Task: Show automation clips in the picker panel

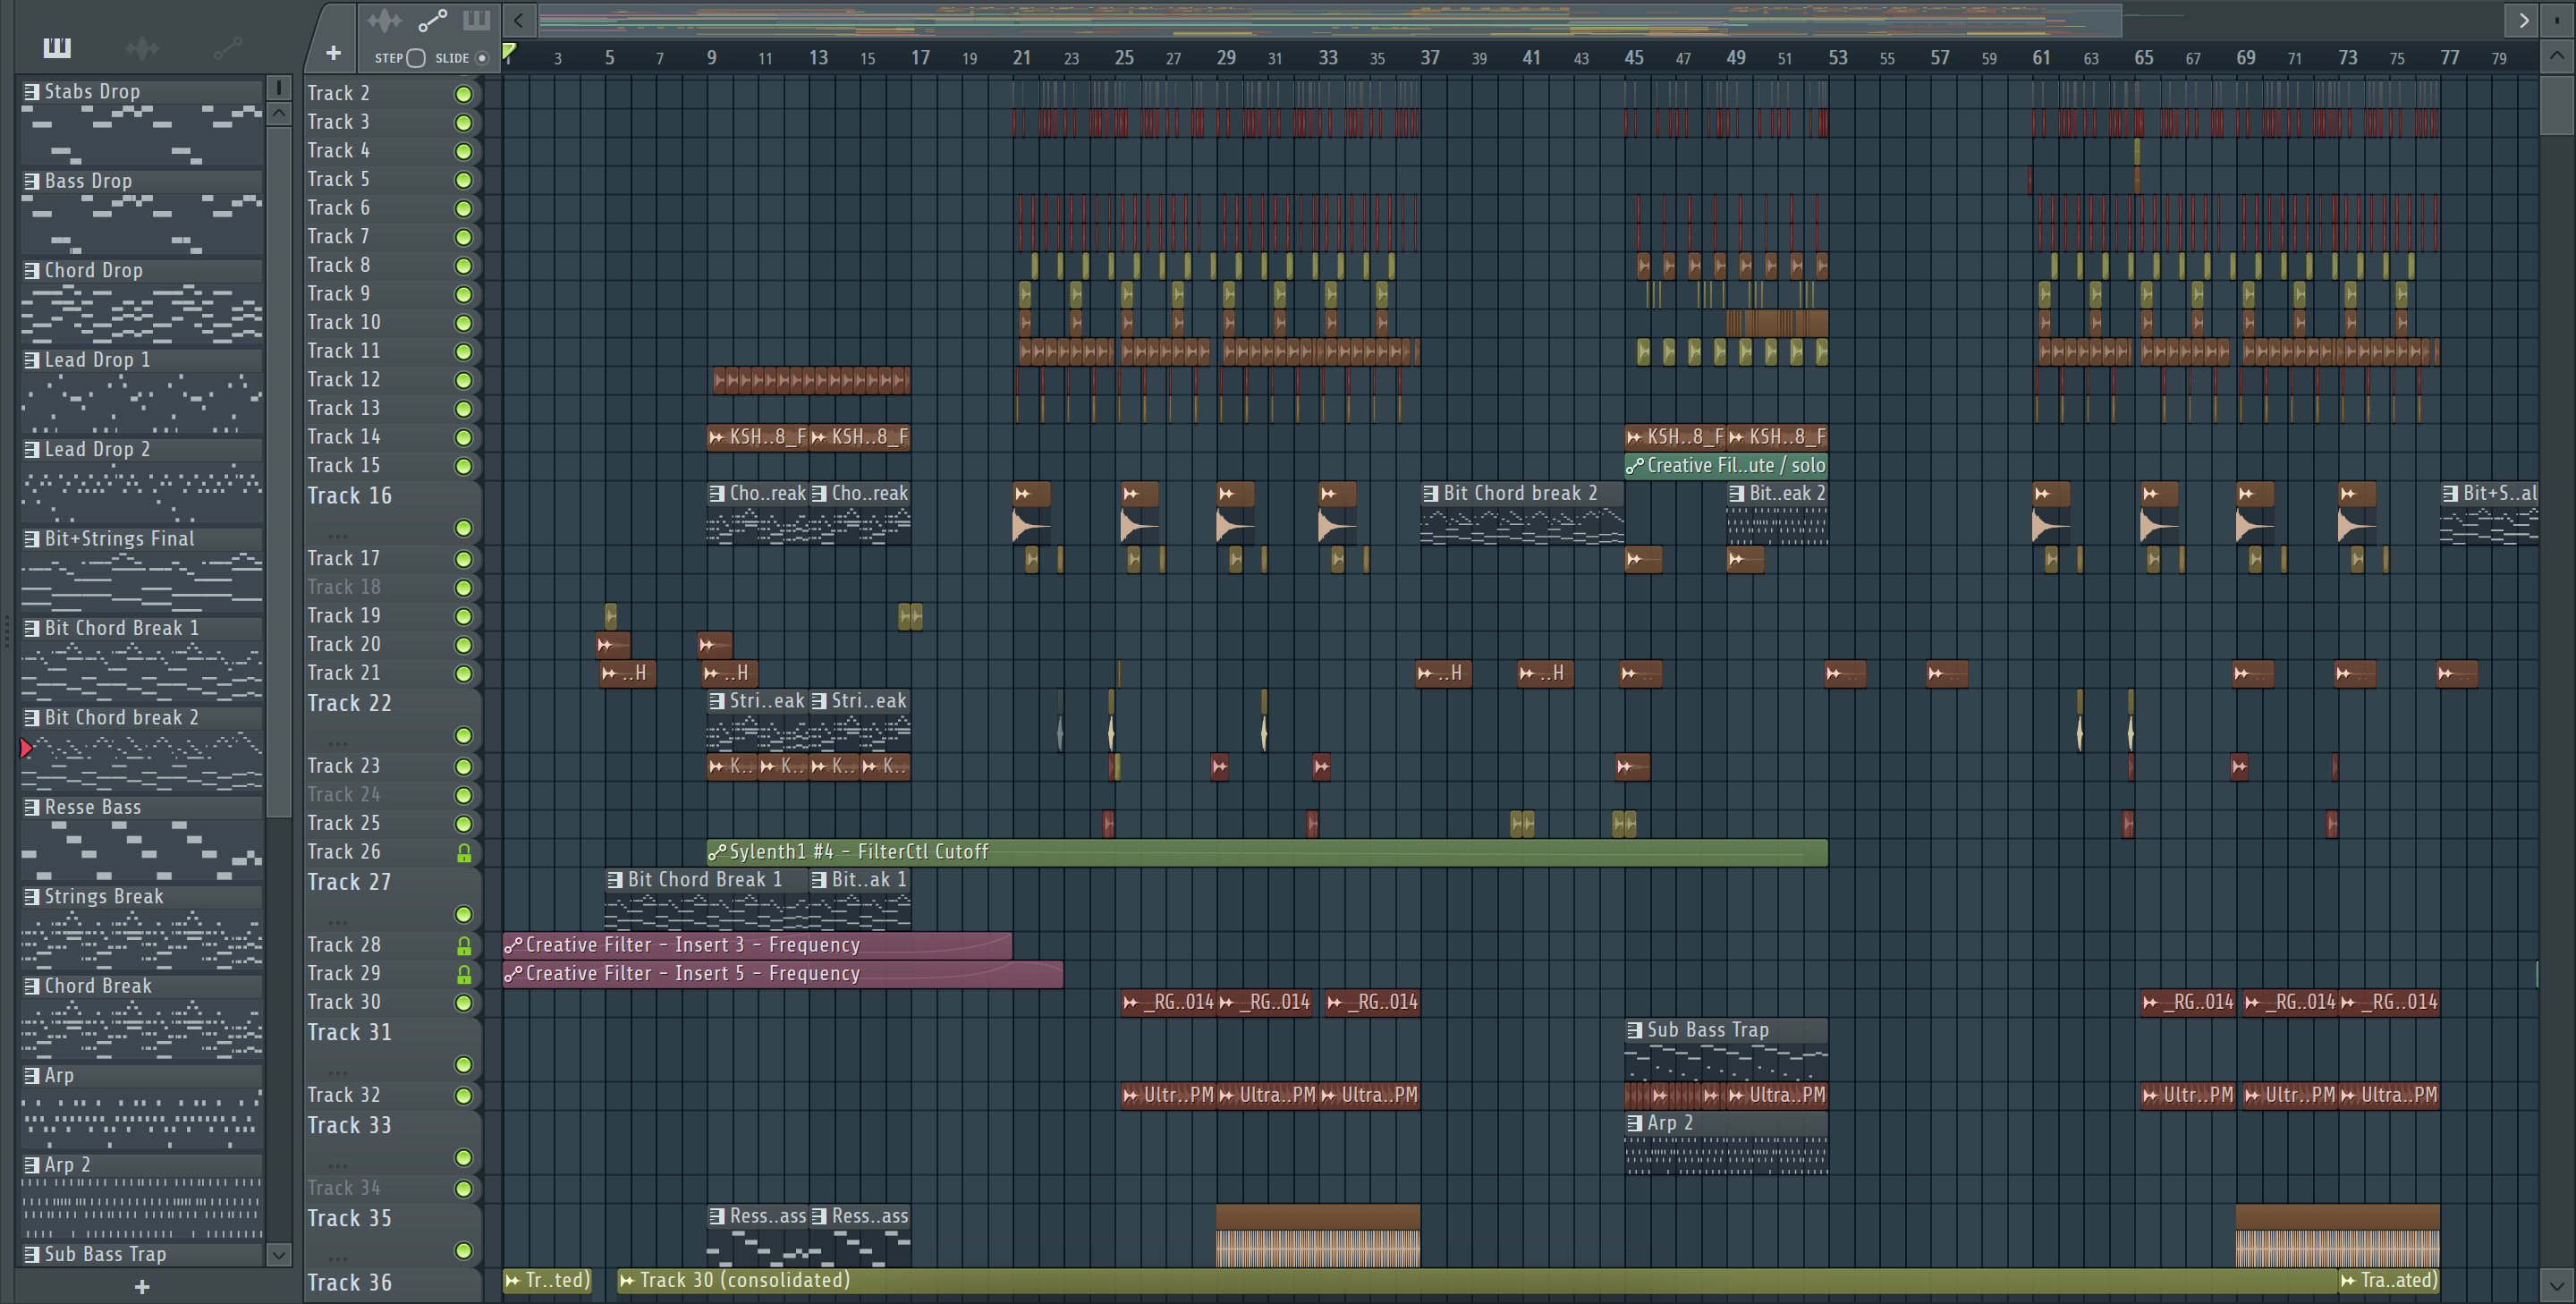Action: click(228, 47)
